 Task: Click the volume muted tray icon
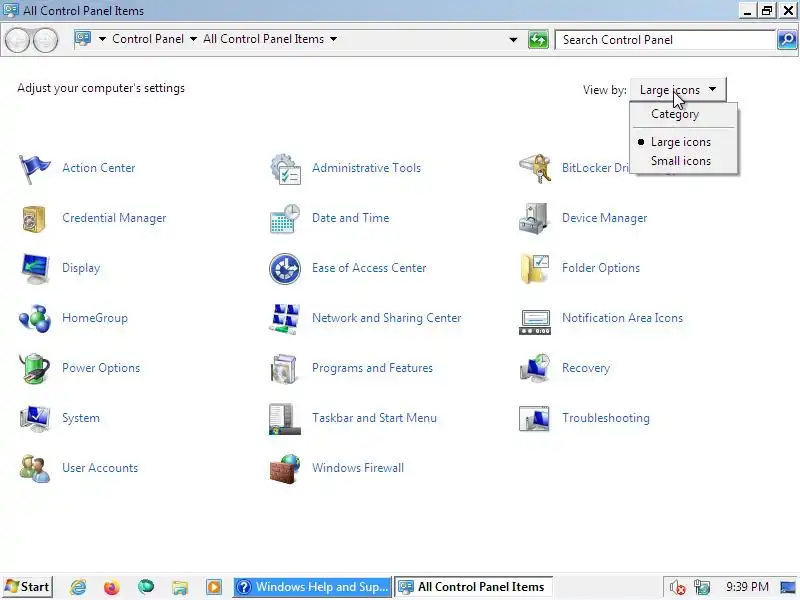pyautogui.click(x=677, y=587)
